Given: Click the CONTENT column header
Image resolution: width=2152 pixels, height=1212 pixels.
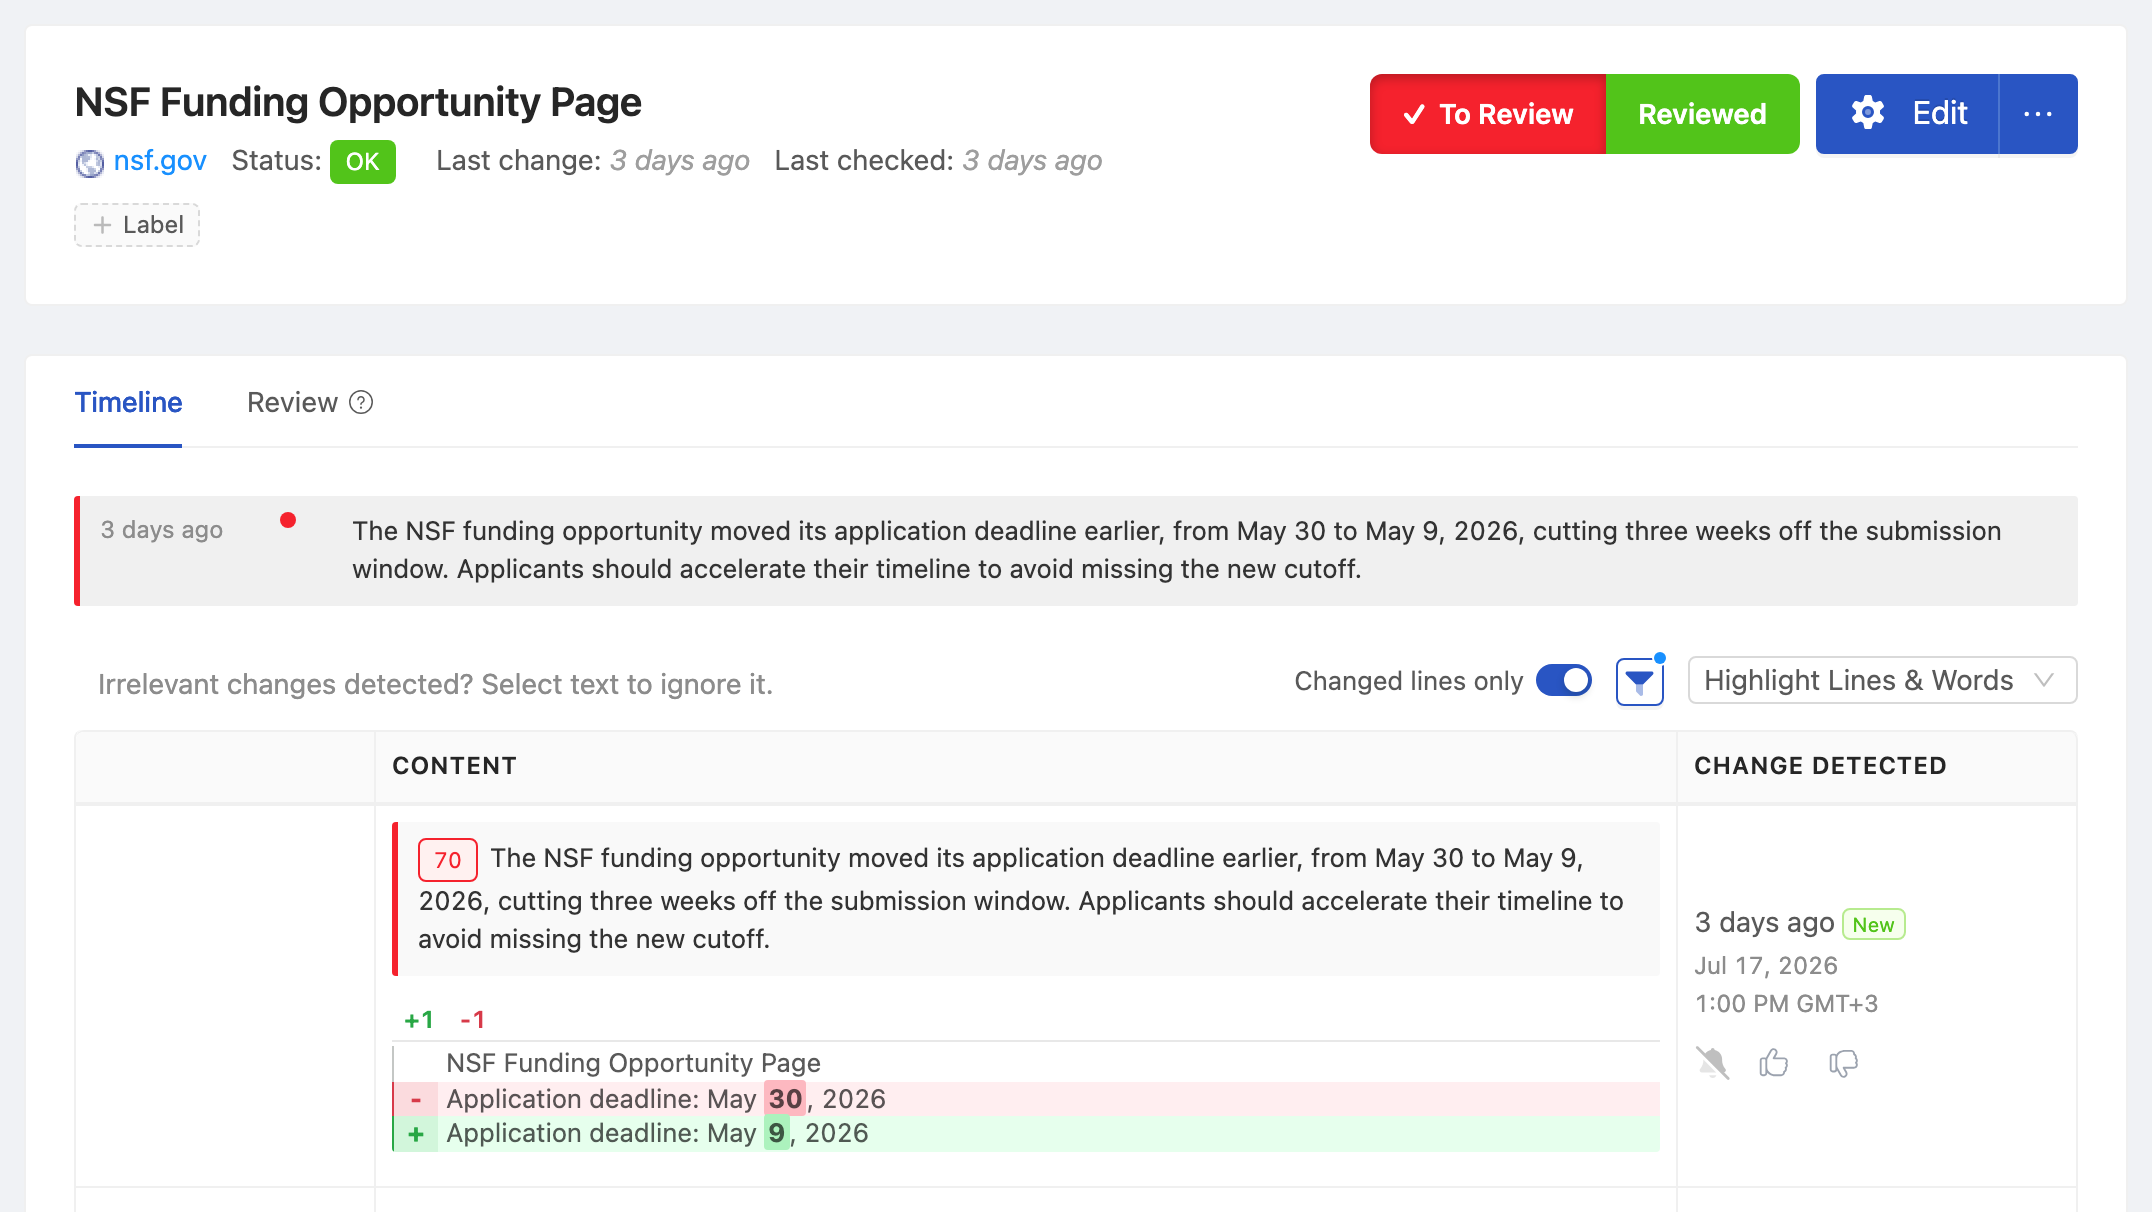Looking at the screenshot, I should [454, 766].
